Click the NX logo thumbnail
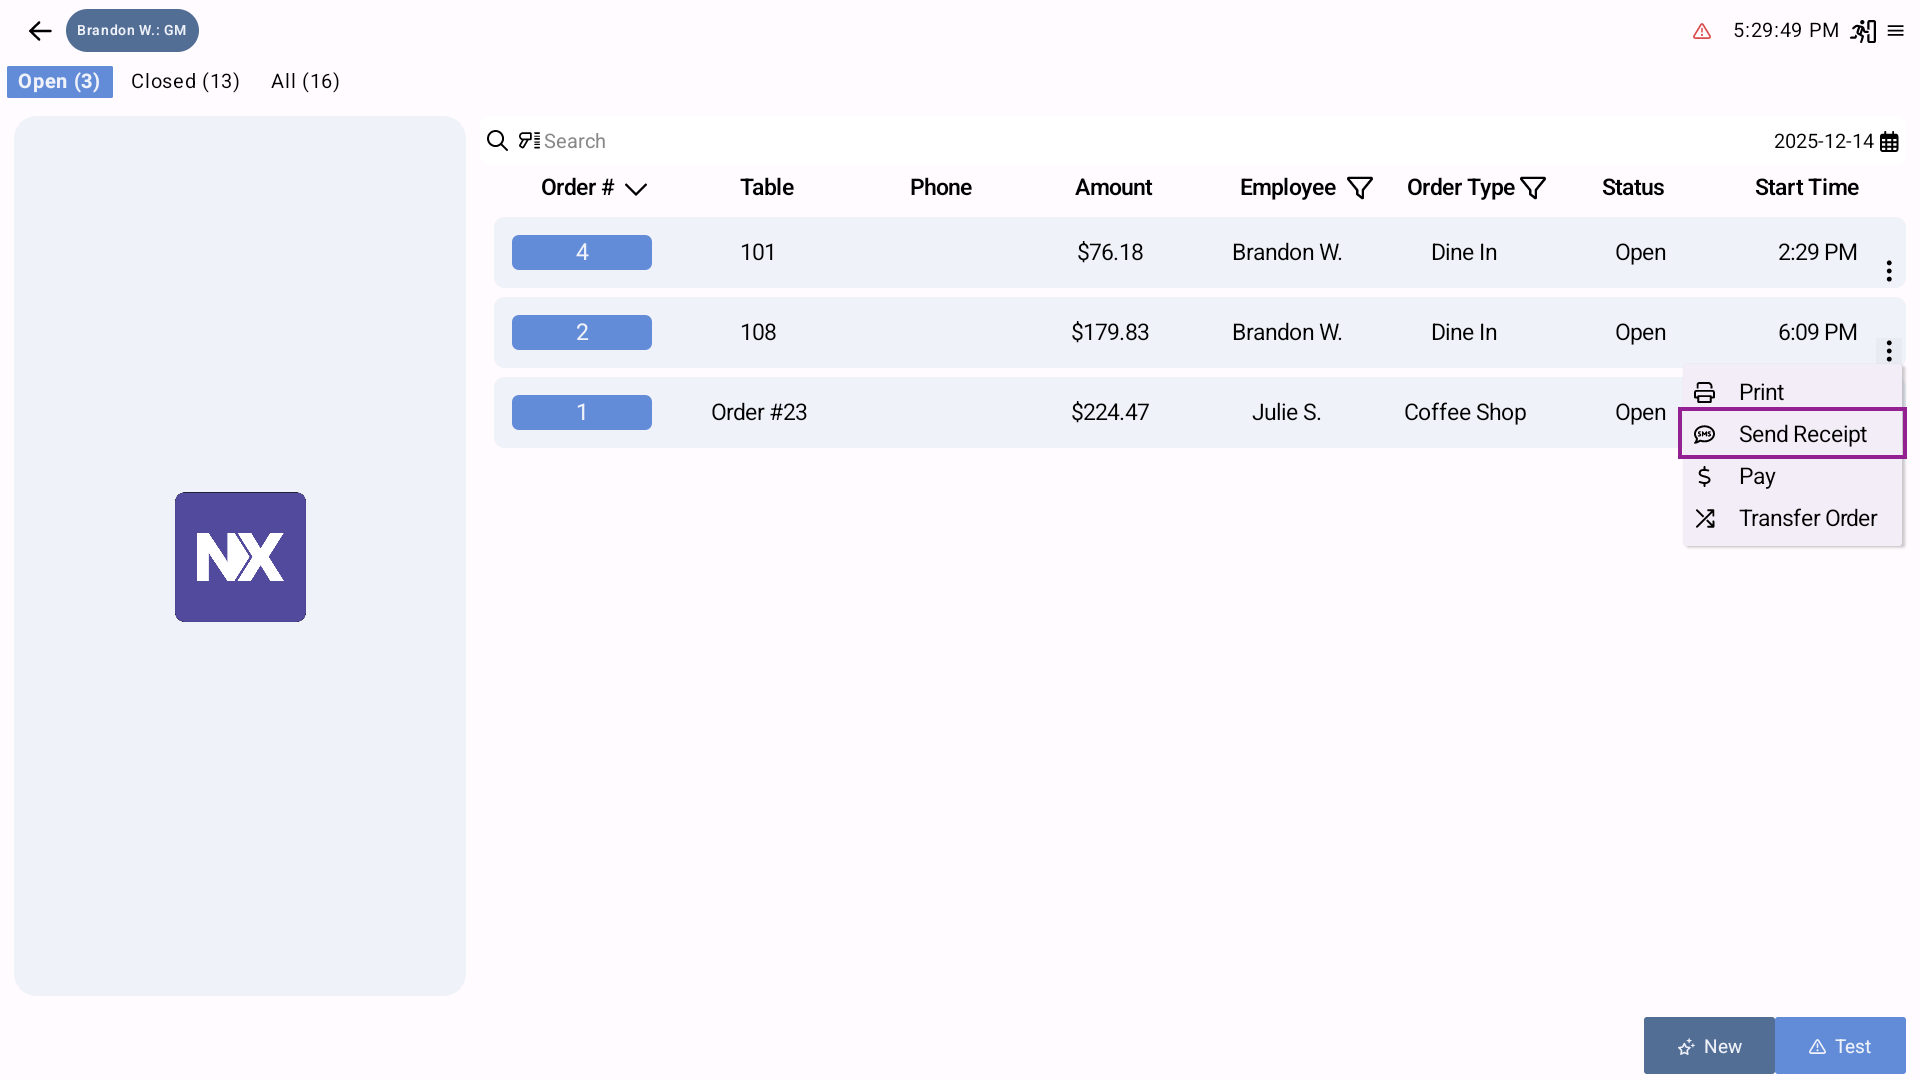 point(240,557)
